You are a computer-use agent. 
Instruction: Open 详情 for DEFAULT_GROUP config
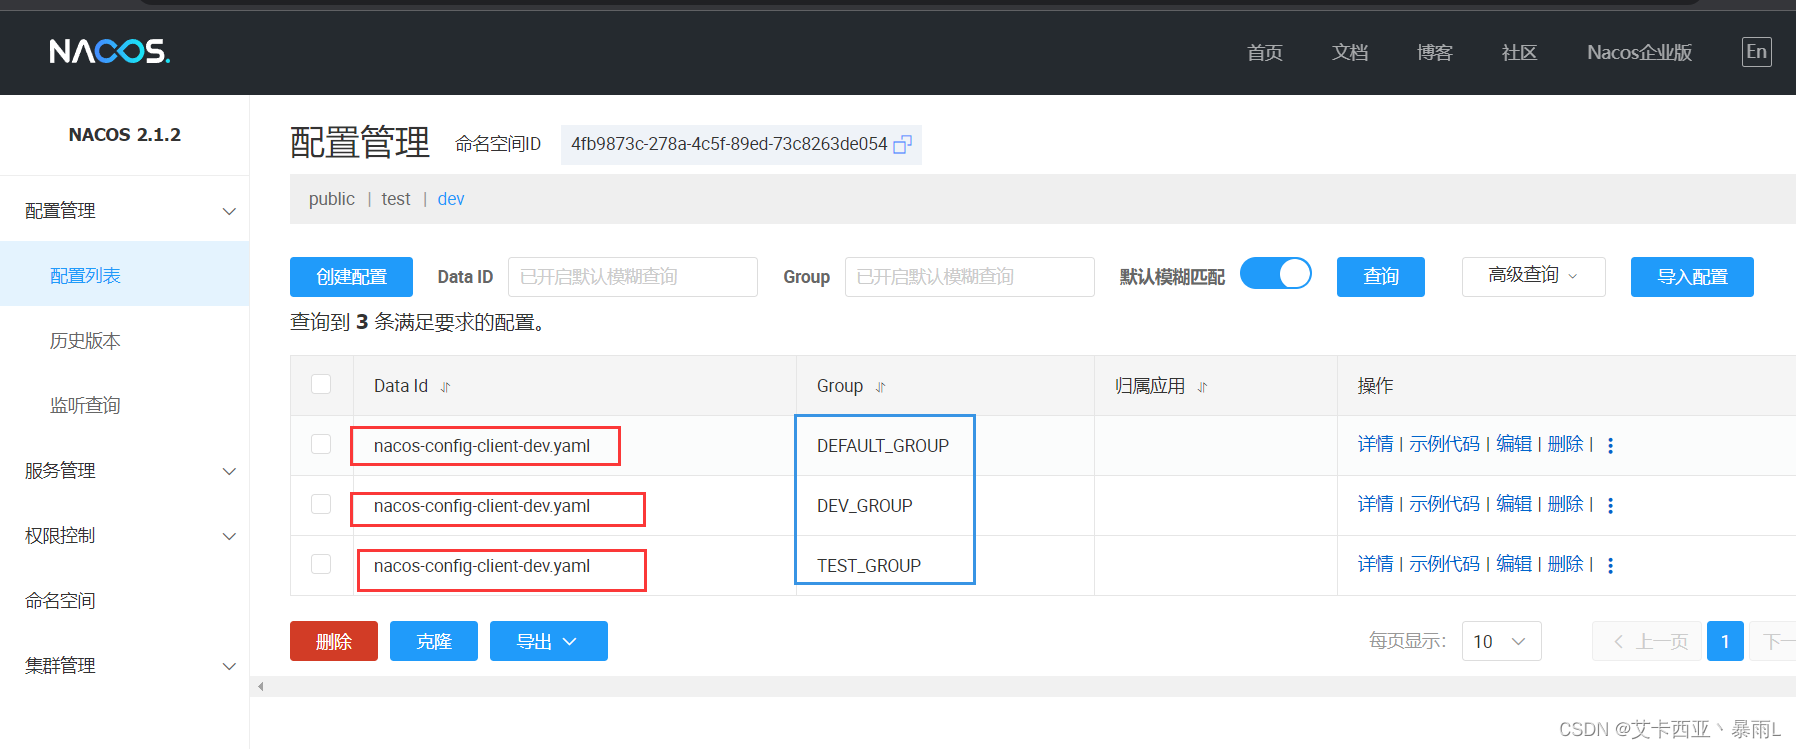1375,444
